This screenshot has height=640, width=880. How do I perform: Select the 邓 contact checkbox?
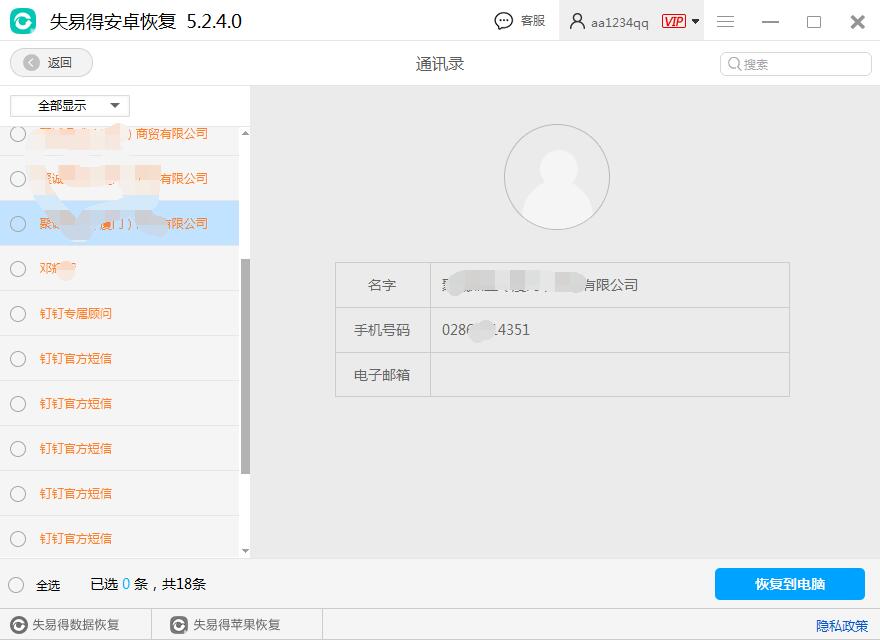coord(17,269)
